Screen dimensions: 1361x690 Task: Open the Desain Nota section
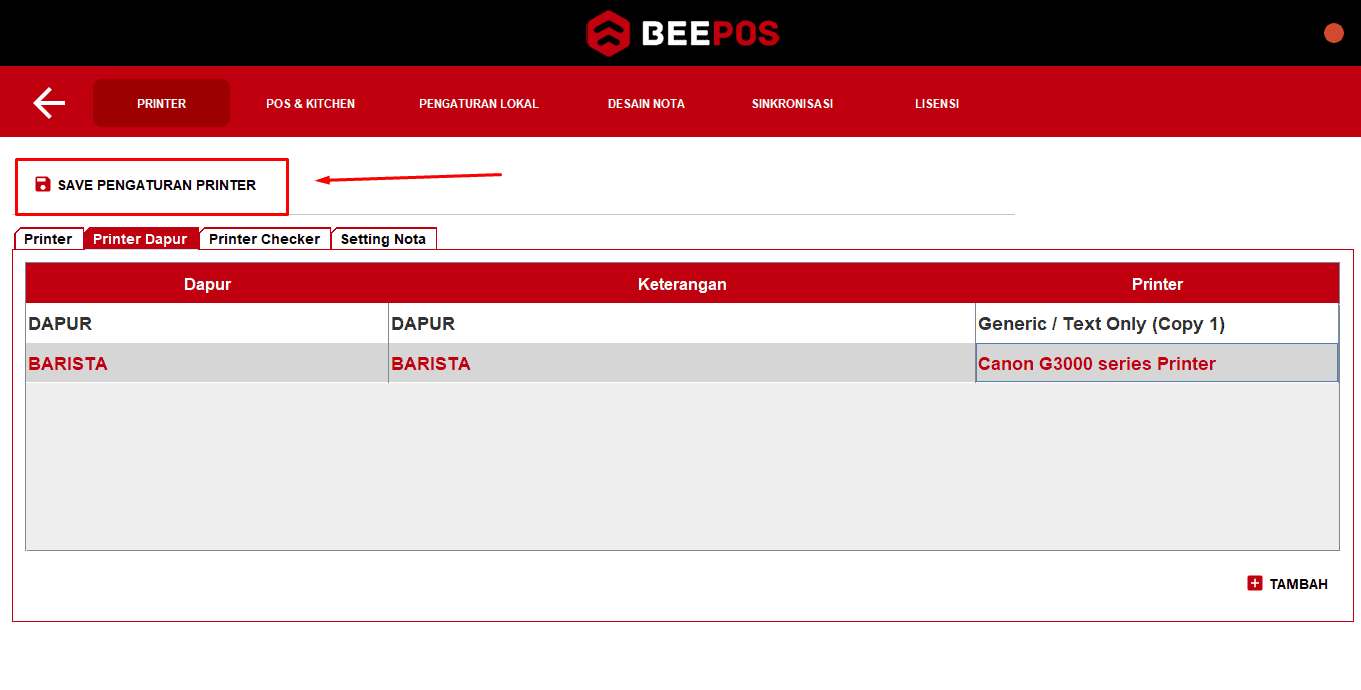tap(646, 104)
